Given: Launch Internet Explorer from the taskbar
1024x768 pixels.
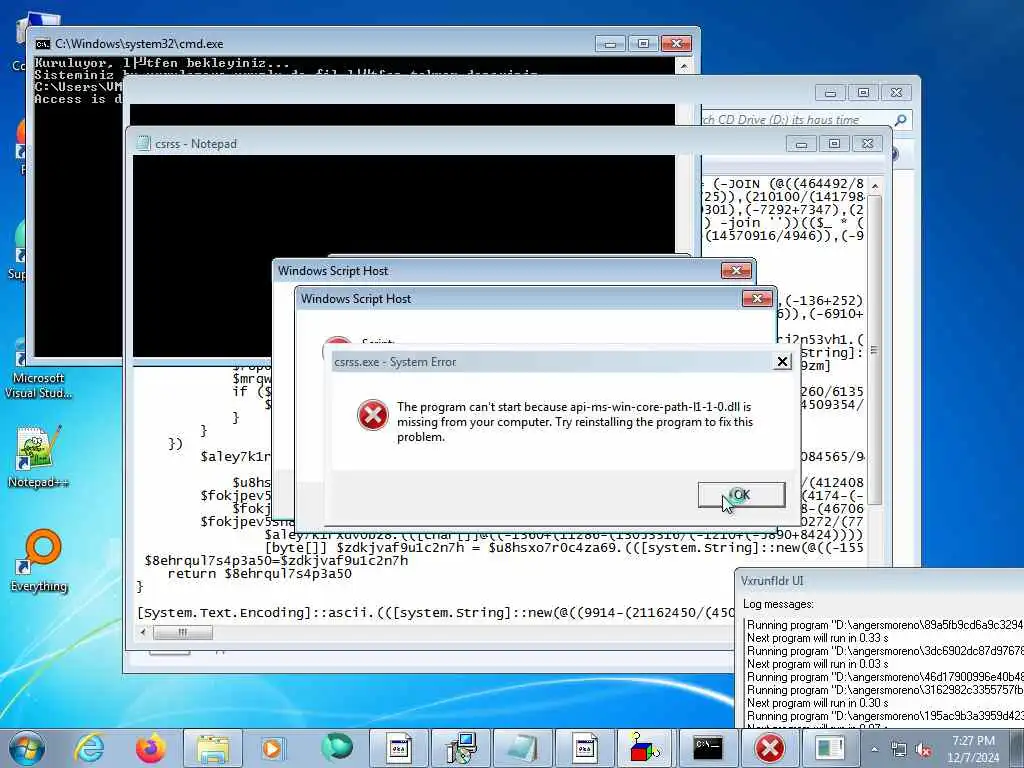Looking at the screenshot, I should 89,748.
